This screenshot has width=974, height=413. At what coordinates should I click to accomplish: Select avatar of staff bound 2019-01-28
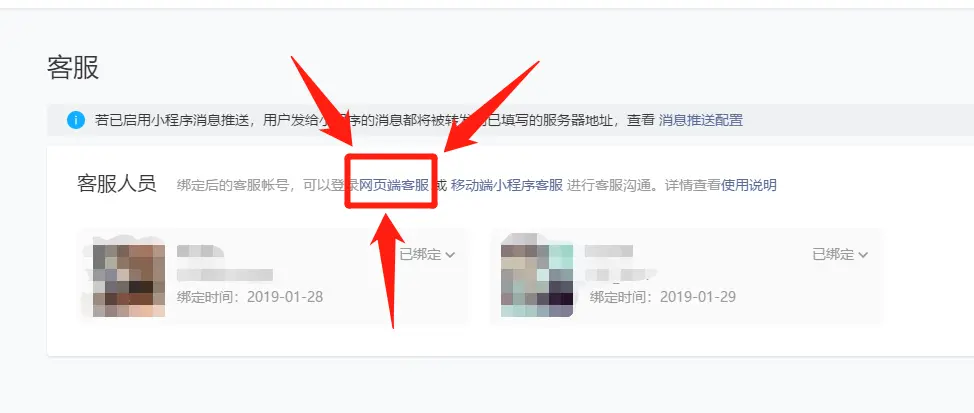(x=129, y=280)
